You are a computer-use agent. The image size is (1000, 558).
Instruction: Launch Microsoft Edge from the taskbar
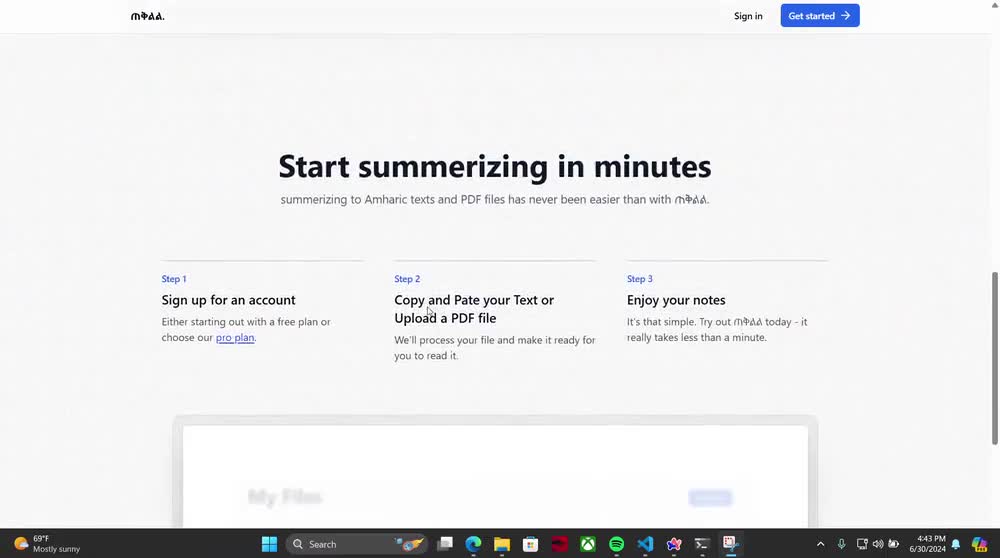click(x=473, y=544)
